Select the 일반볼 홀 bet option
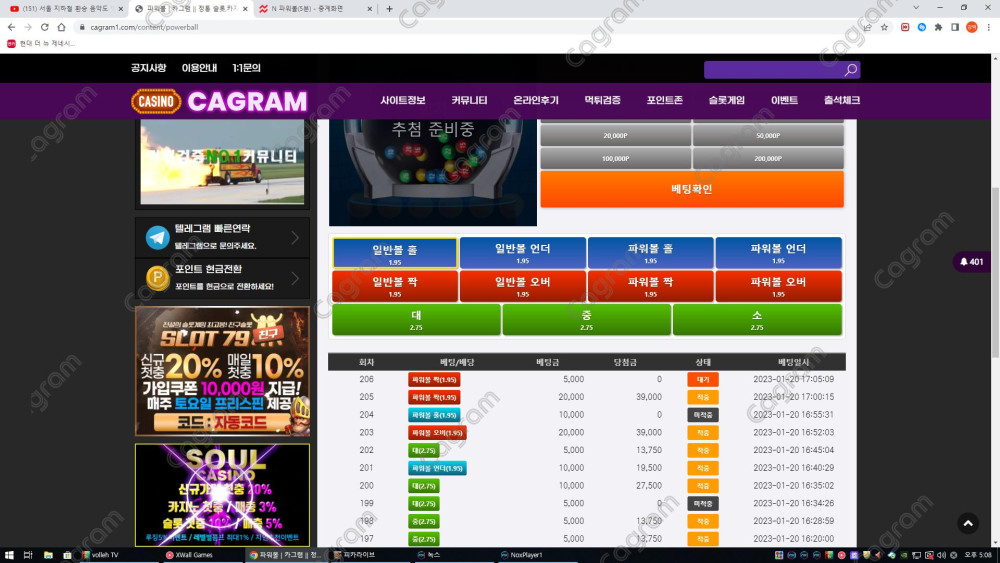This screenshot has height=563, width=1000. [395, 253]
